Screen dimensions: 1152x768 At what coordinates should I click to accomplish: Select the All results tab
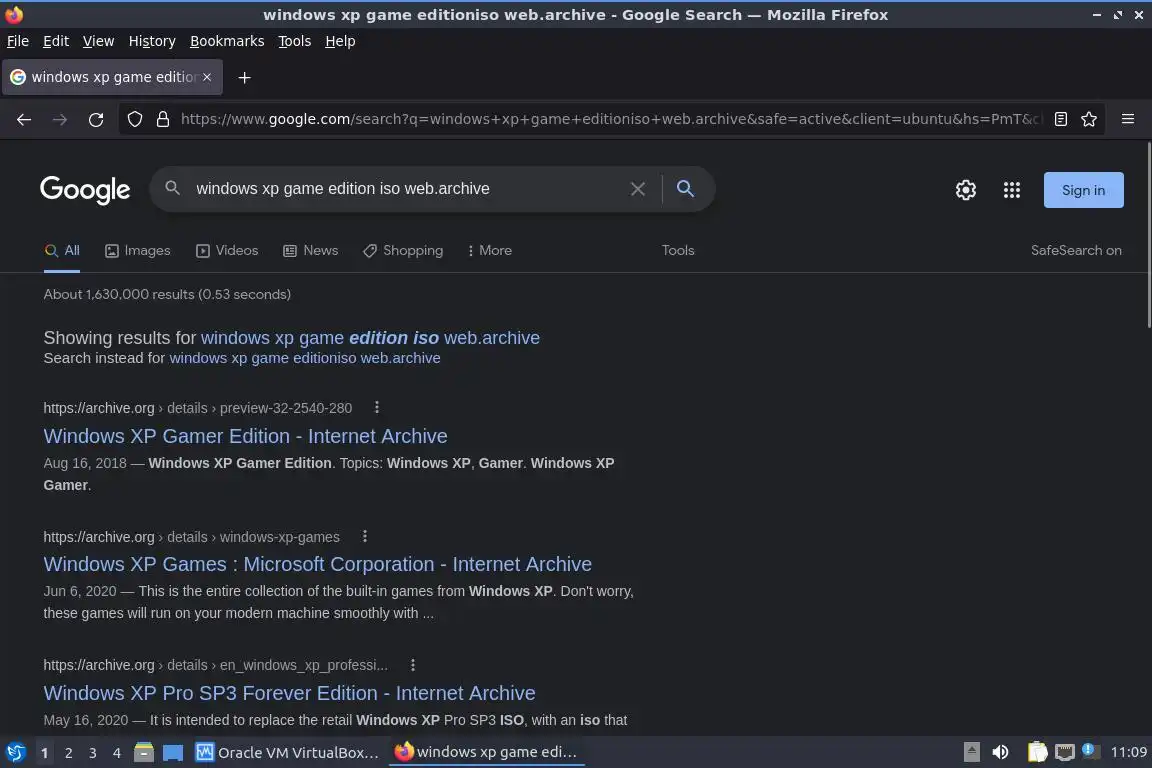click(x=62, y=251)
